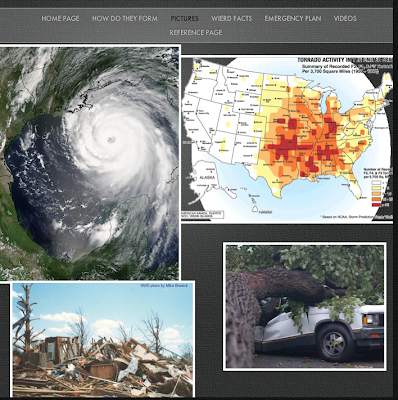Go to the Videos page
Viewport: 398px width, 400px height.
(x=345, y=18)
